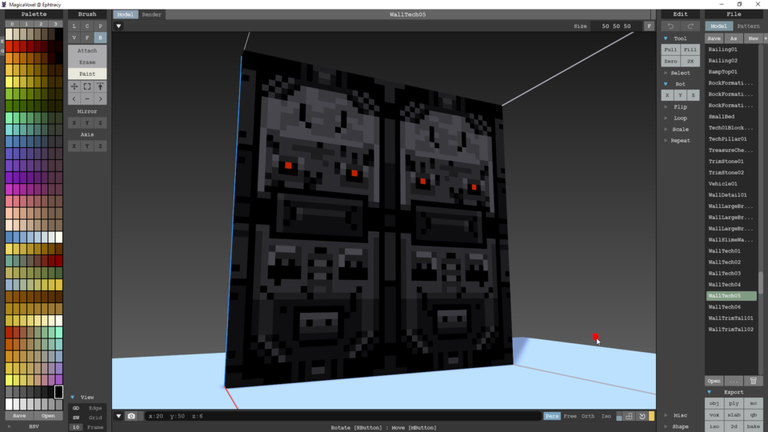Export model as obj
This screenshot has width=768, height=432.
(x=714, y=402)
